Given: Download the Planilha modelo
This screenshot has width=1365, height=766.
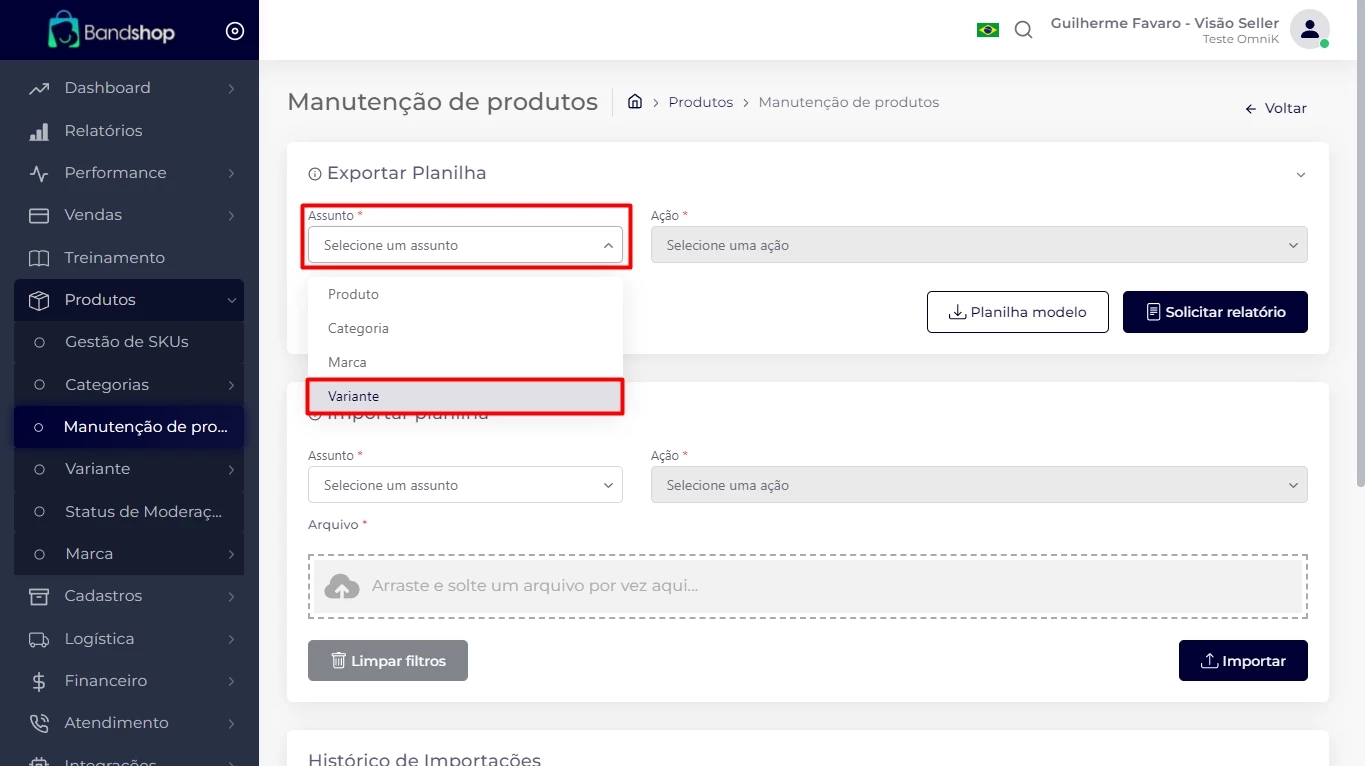Looking at the screenshot, I should [1018, 312].
